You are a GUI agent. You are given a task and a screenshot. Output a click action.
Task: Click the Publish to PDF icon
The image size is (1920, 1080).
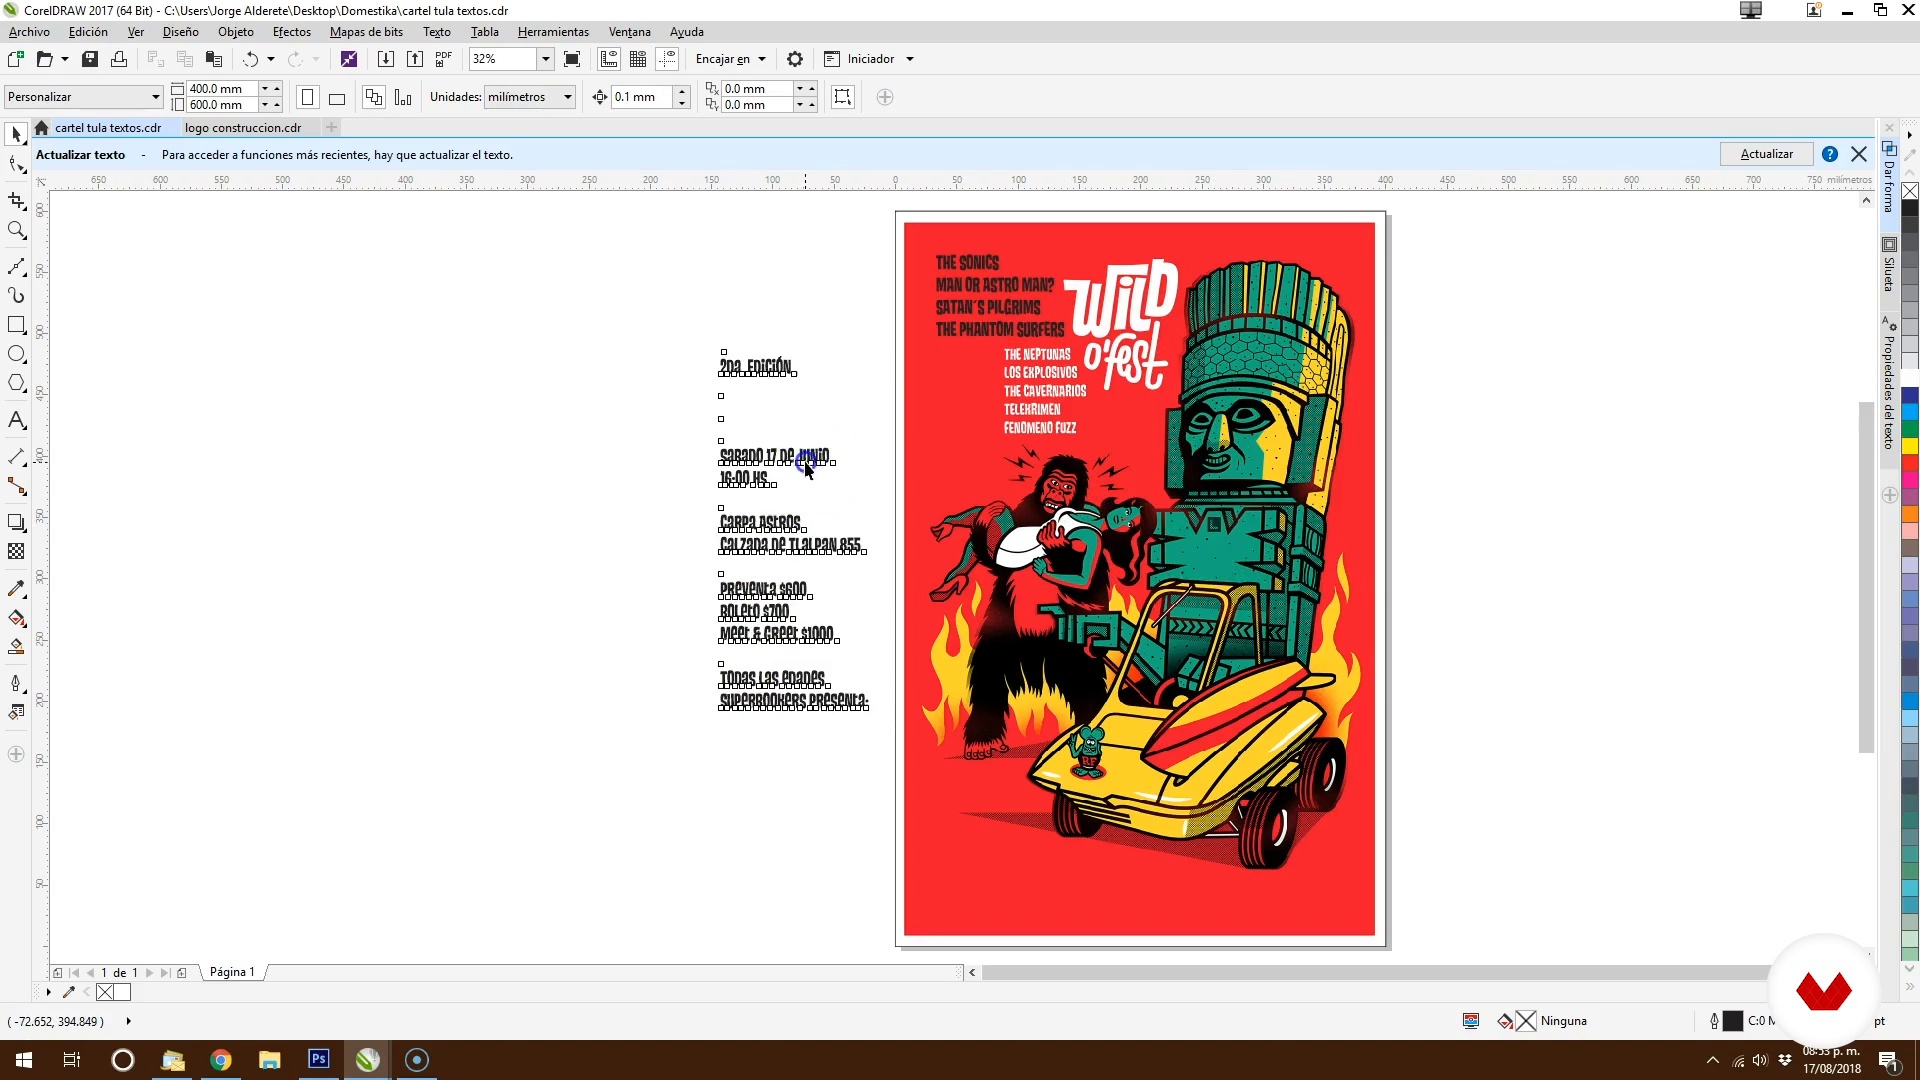coord(444,59)
